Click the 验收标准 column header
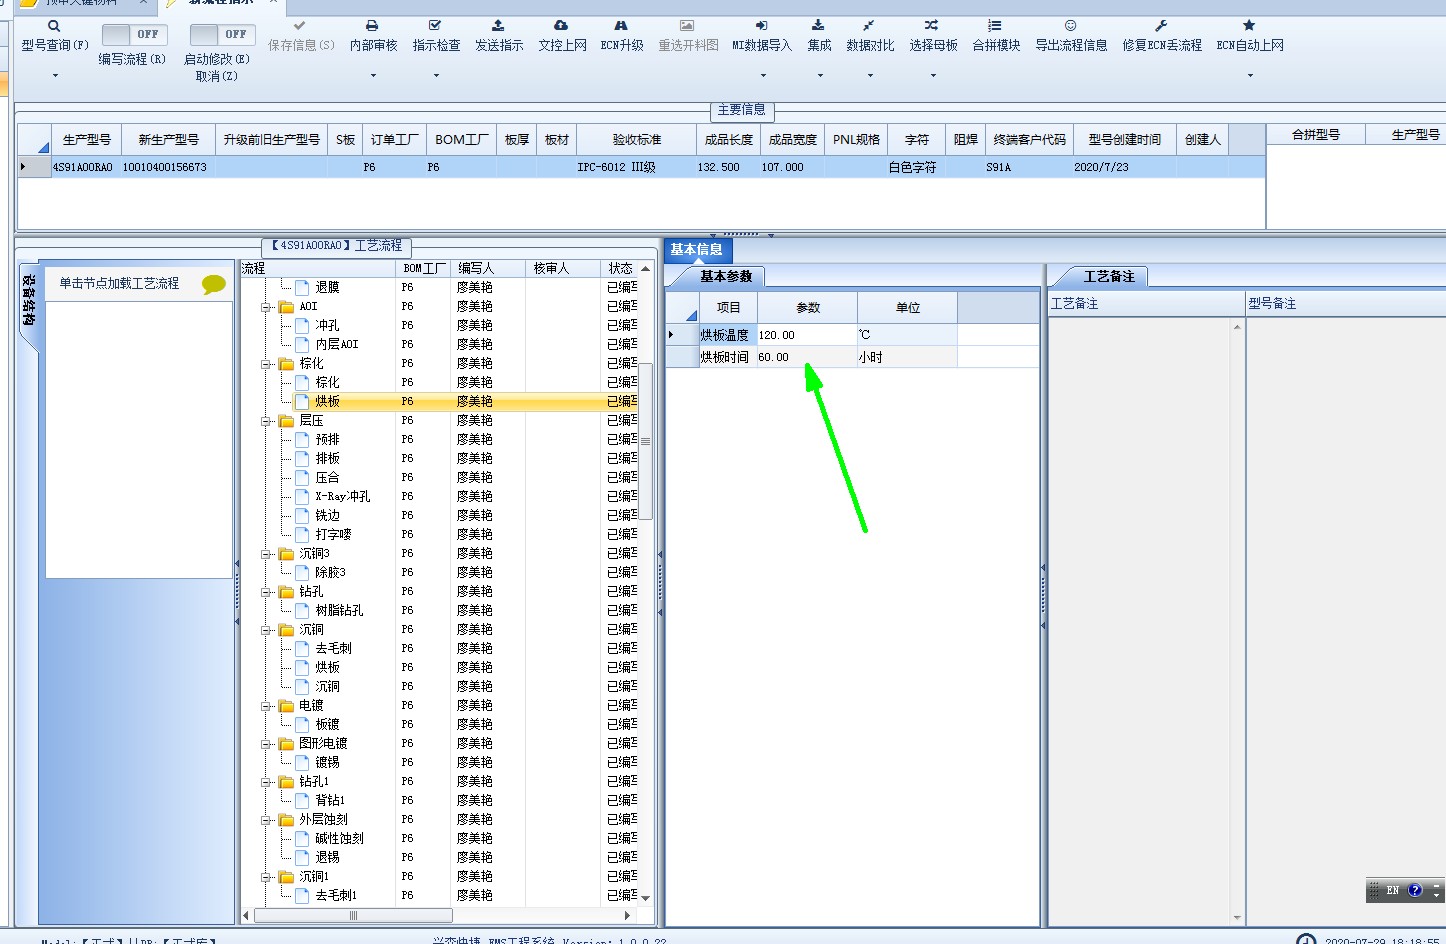This screenshot has height=944, width=1446. (637, 140)
